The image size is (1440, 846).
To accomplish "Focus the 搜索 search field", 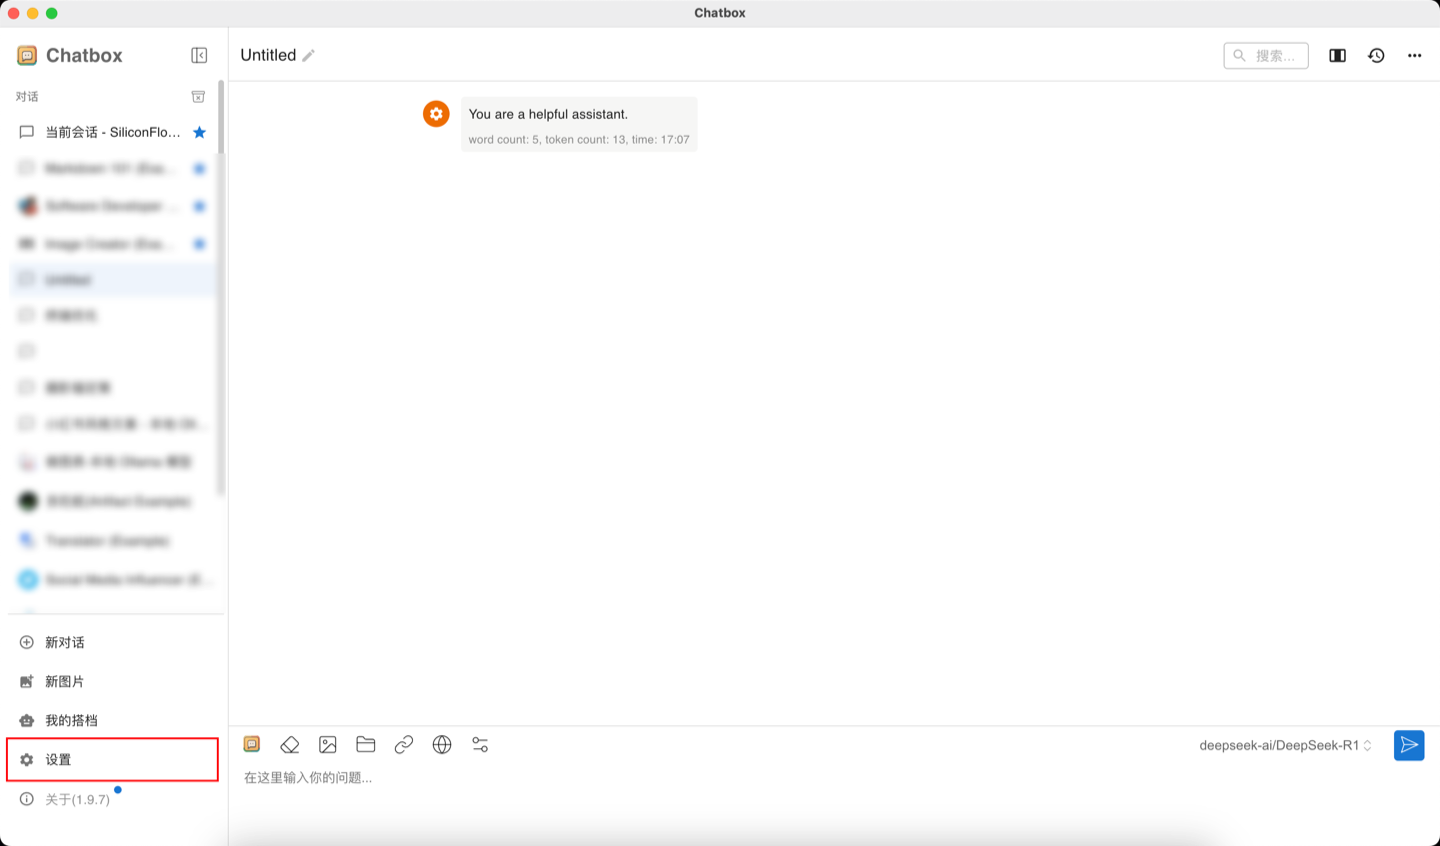I will click(x=1266, y=56).
